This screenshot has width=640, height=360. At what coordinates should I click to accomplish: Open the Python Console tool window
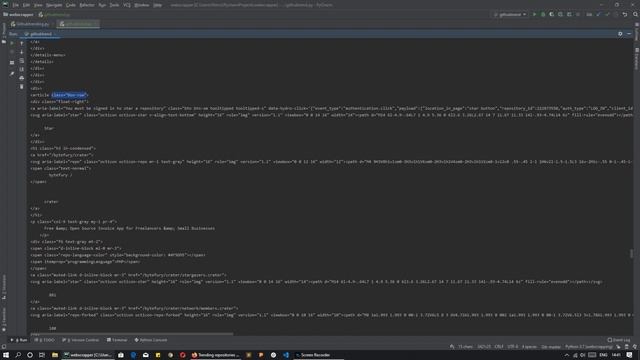pos(151,340)
